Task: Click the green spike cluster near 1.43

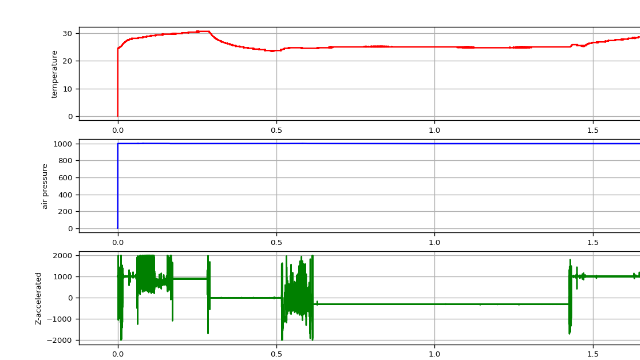Action: click(570, 297)
